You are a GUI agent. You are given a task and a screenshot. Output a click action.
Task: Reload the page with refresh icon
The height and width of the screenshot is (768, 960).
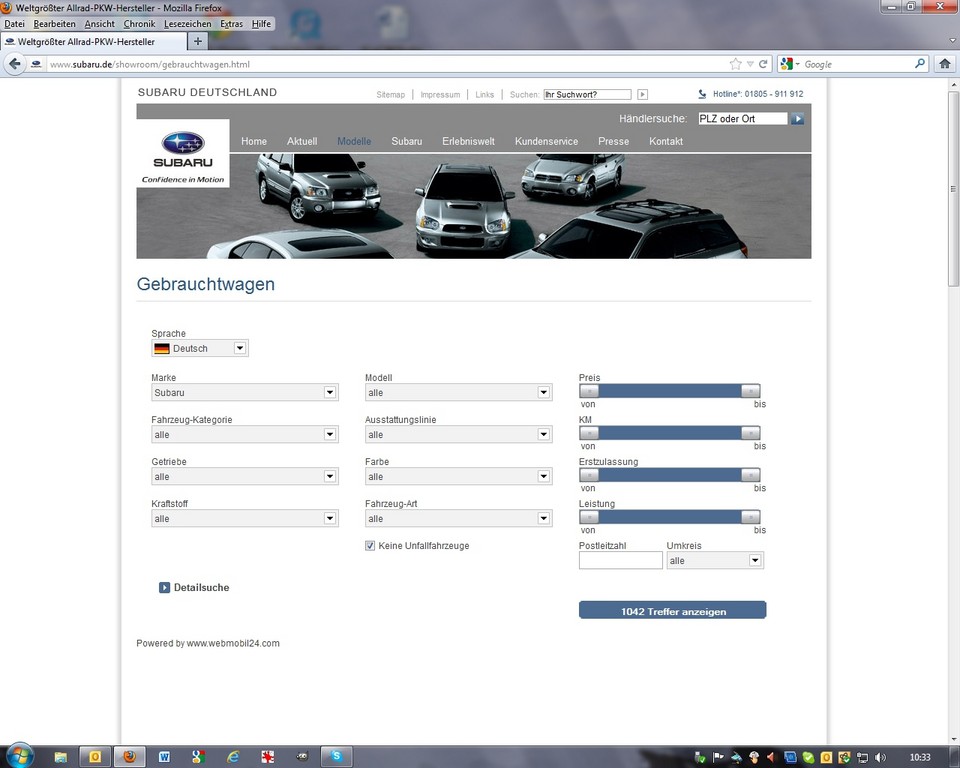click(x=763, y=64)
